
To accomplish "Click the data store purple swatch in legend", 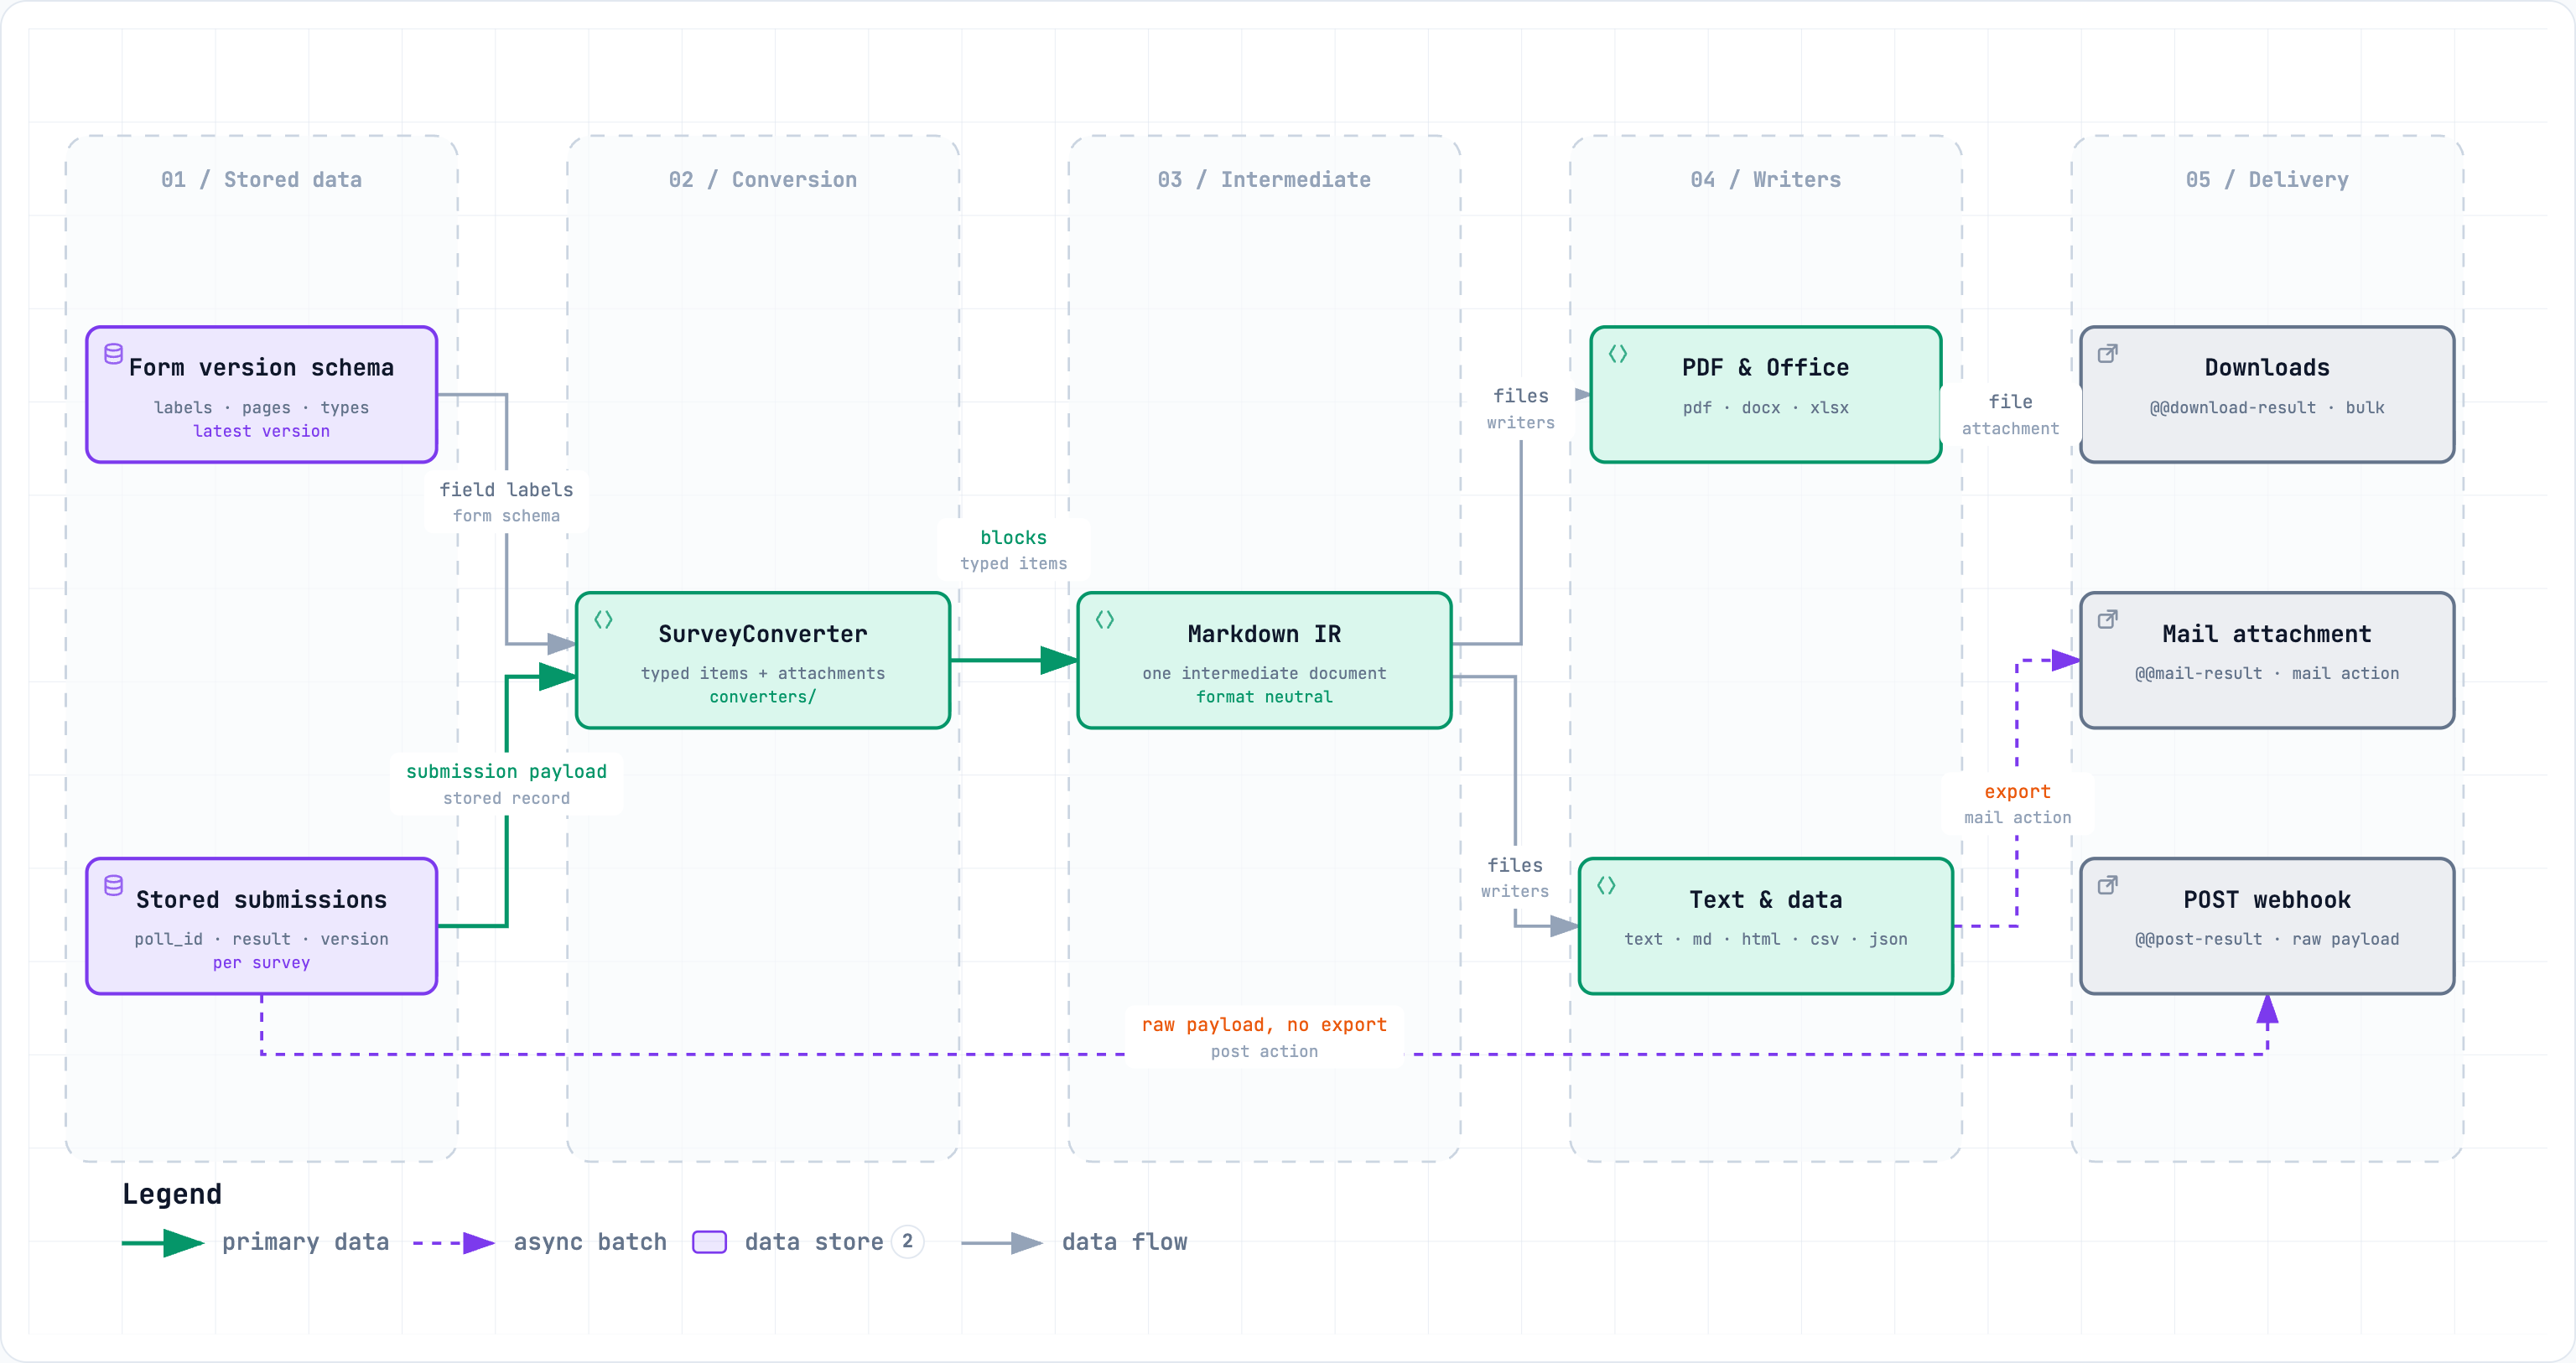I will click(709, 1242).
